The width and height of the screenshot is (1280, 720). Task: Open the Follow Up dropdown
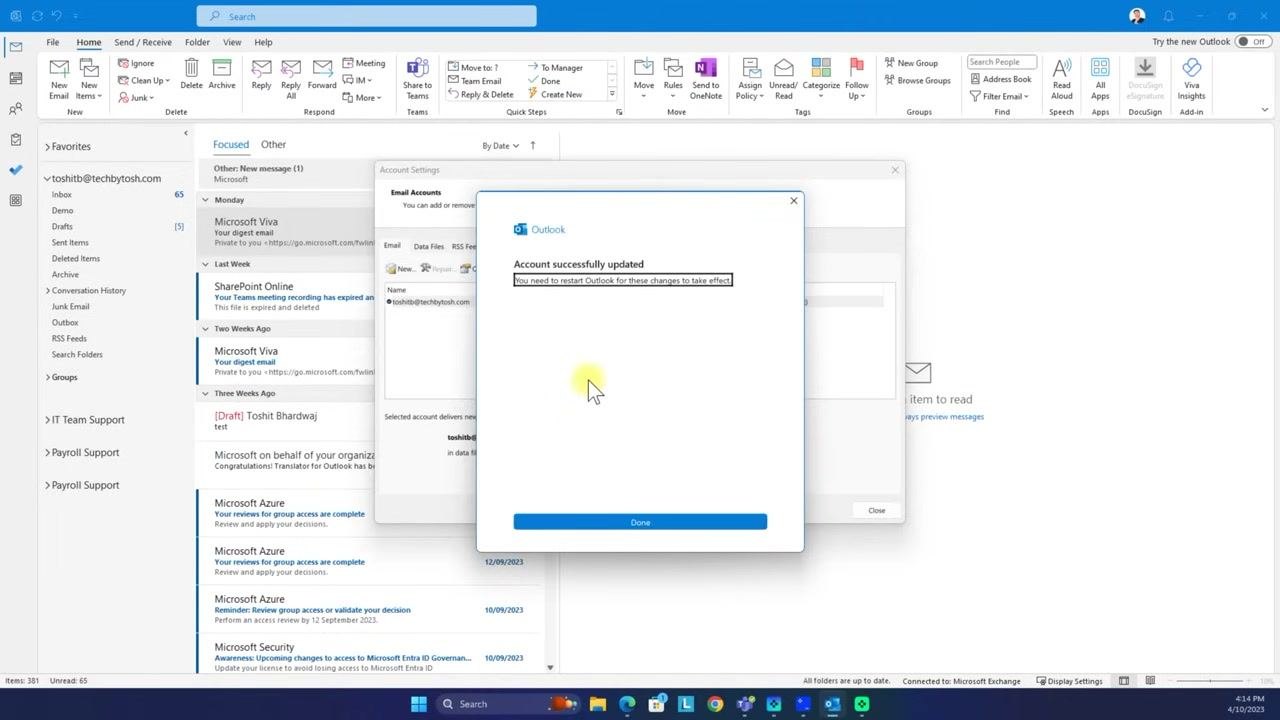[857, 79]
